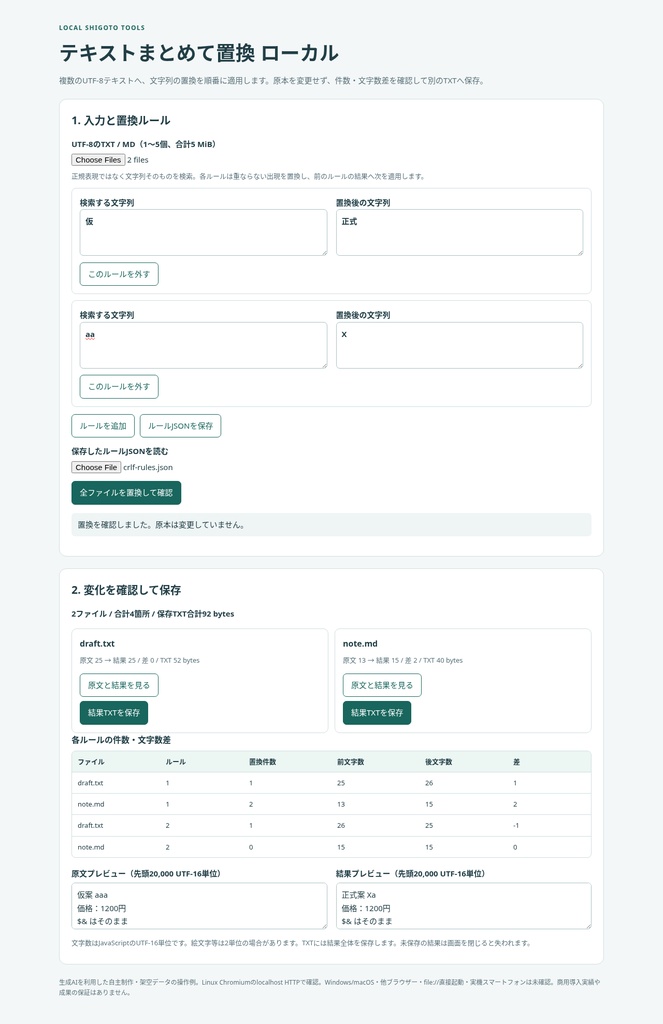Click the Choose Files button for TXT/MD input
Image resolution: width=663 pixels, height=1024 pixels.
pos(98,160)
